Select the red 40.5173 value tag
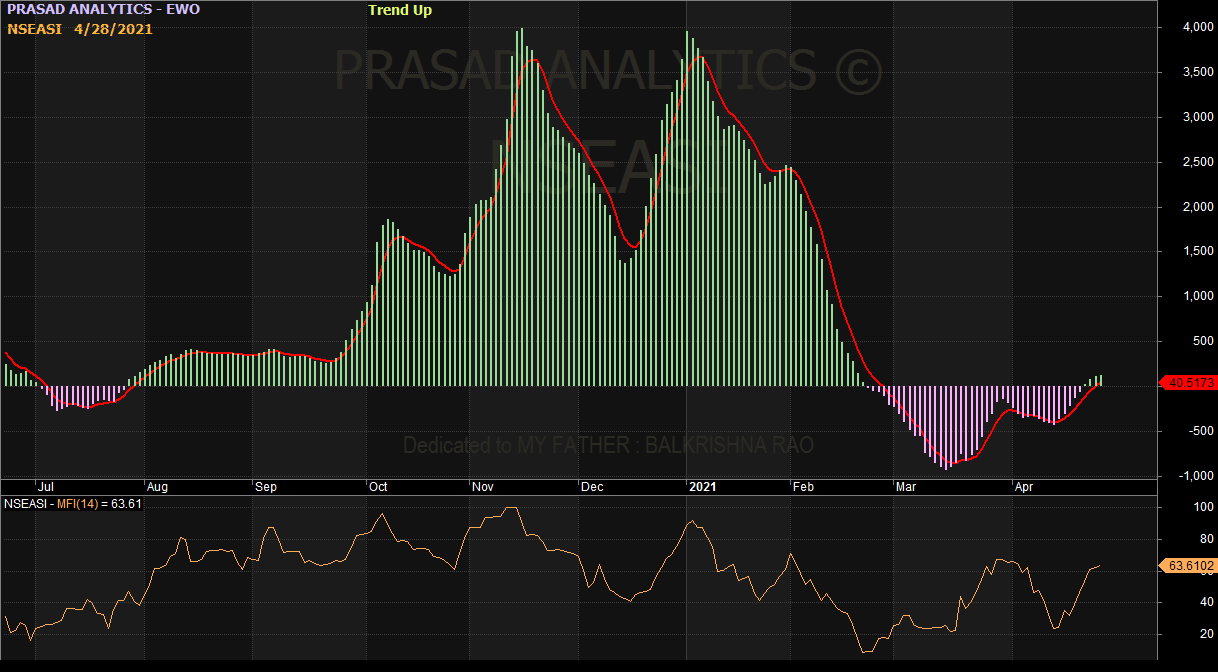 click(1190, 382)
